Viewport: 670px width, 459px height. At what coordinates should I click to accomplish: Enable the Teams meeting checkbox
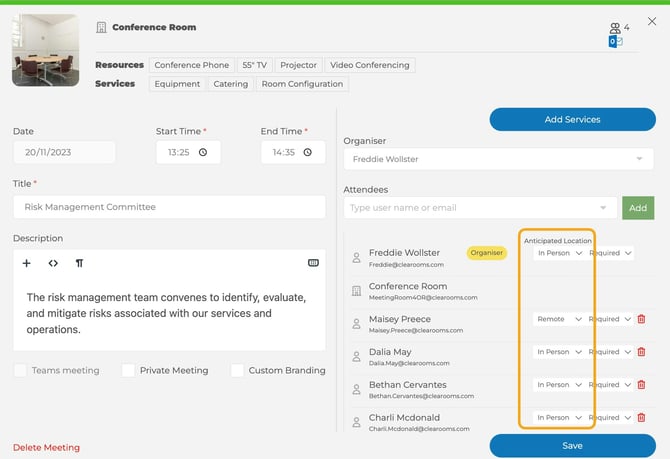[21, 370]
